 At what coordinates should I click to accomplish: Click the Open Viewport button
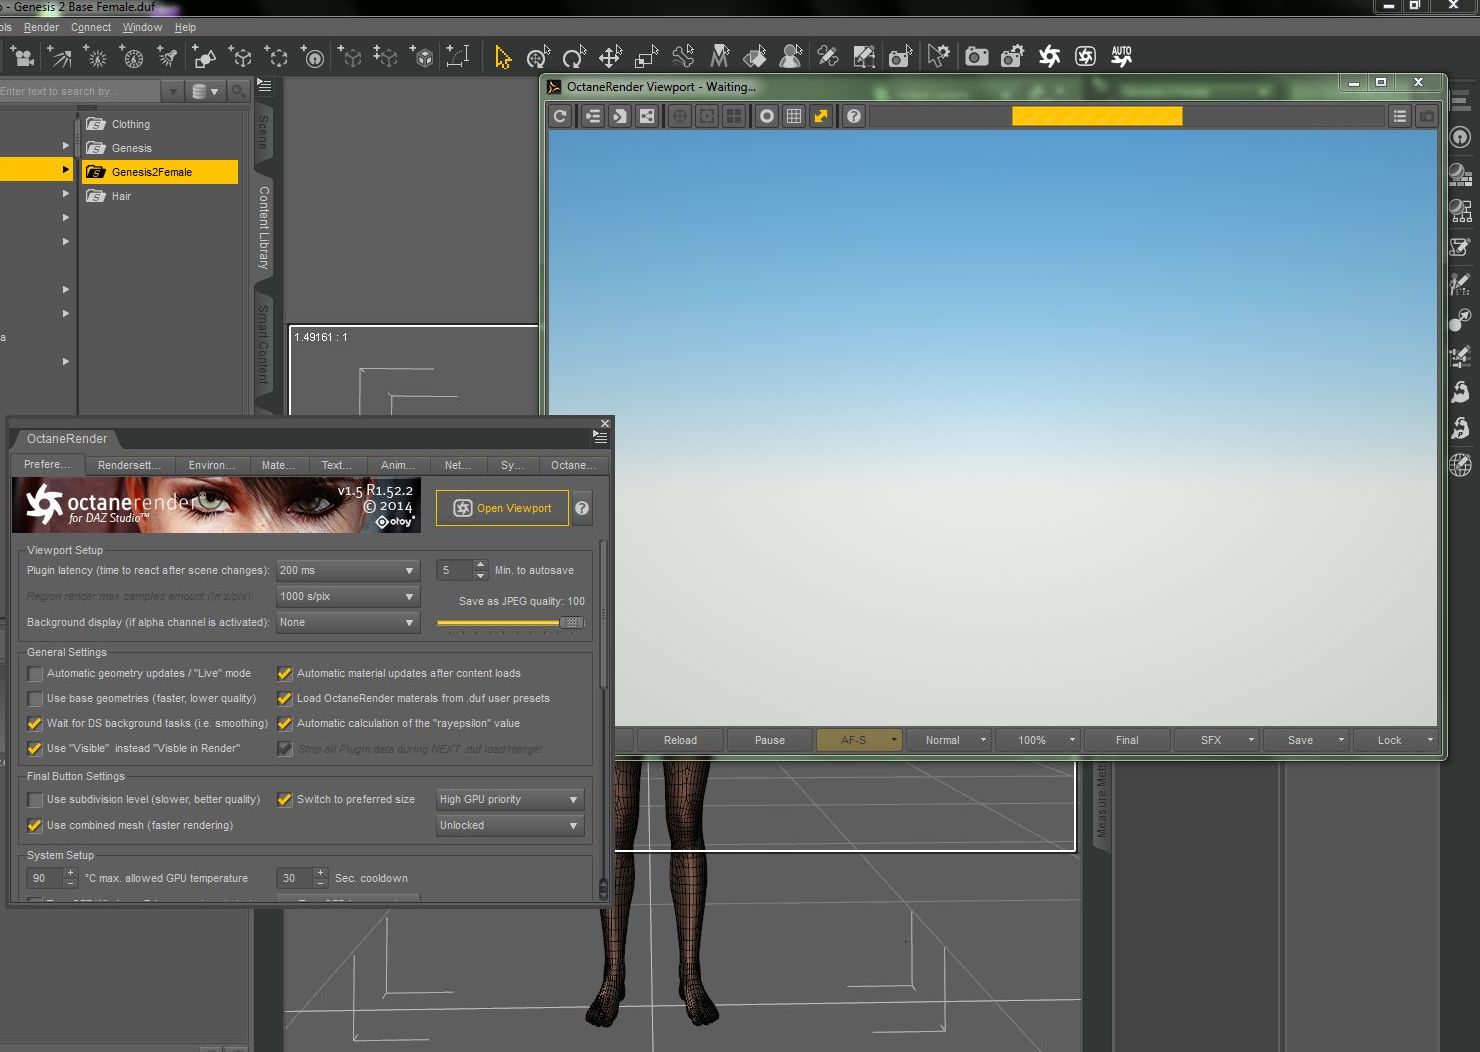(502, 508)
